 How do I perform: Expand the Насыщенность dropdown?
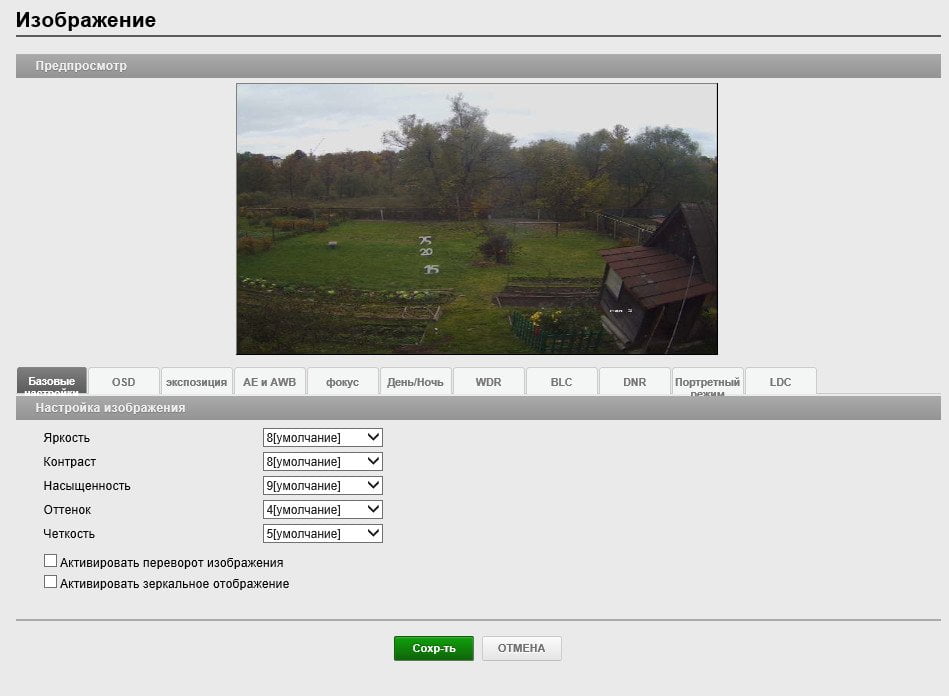323,485
